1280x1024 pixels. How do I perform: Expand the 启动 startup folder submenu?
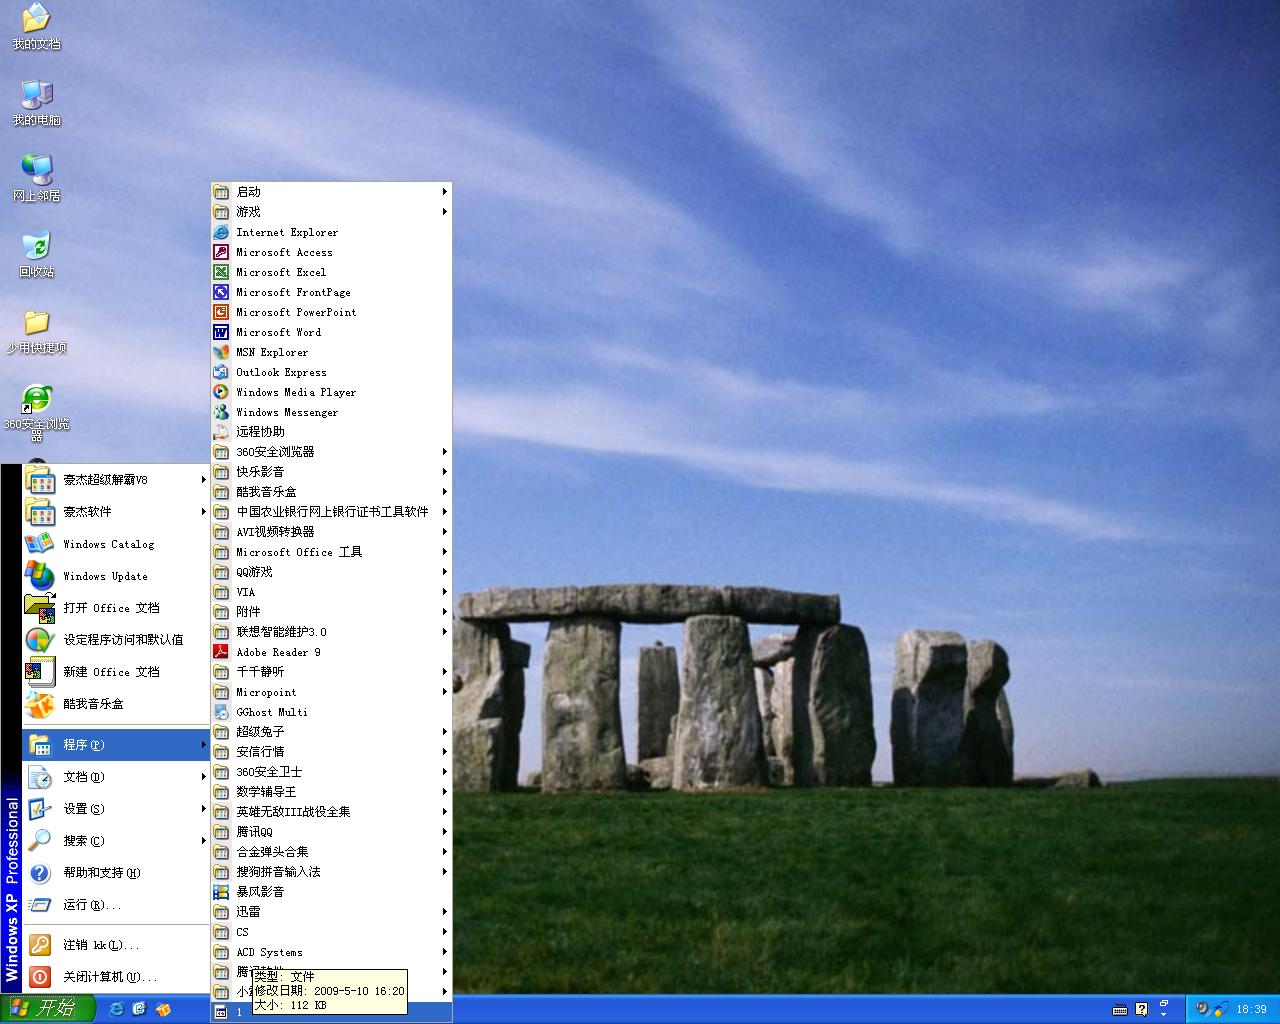point(331,192)
